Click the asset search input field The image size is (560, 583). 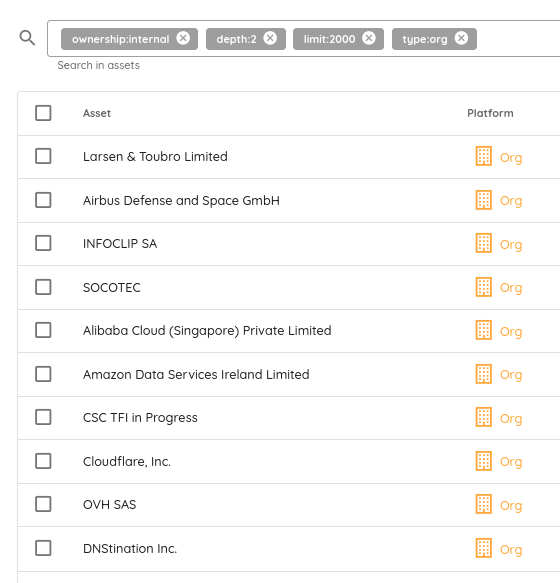(x=517, y=39)
